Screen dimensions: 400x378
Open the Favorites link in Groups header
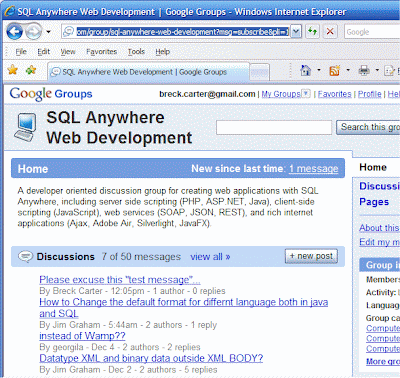tap(334, 94)
